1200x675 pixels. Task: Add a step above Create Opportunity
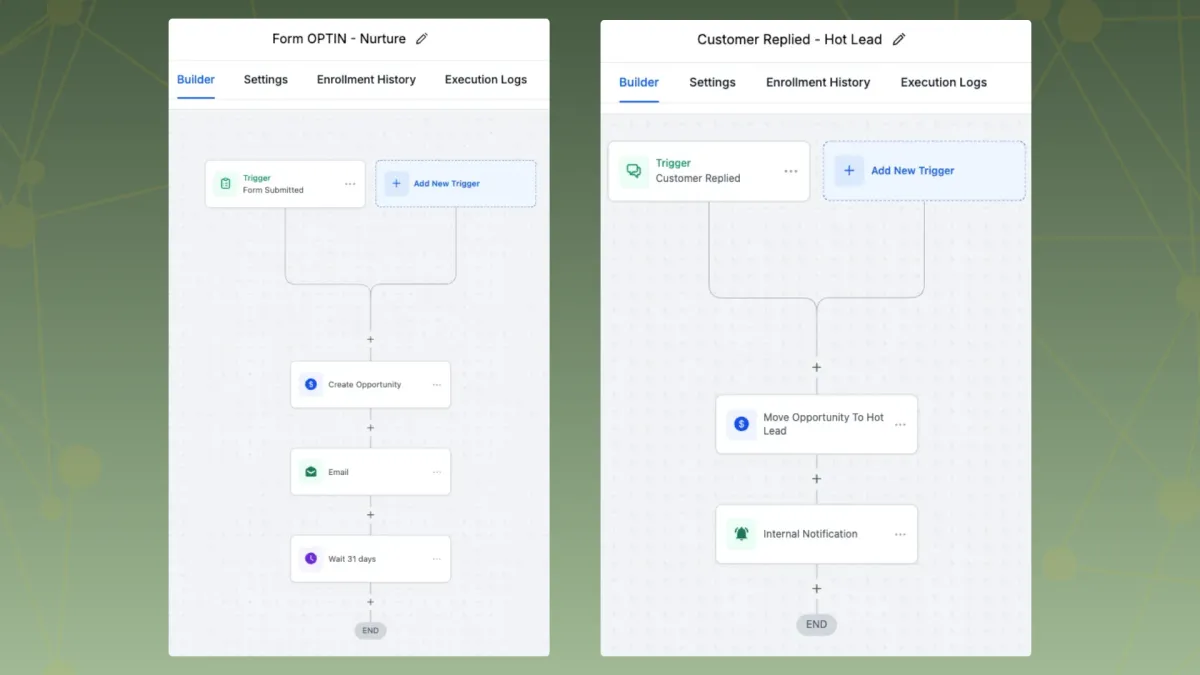370,340
